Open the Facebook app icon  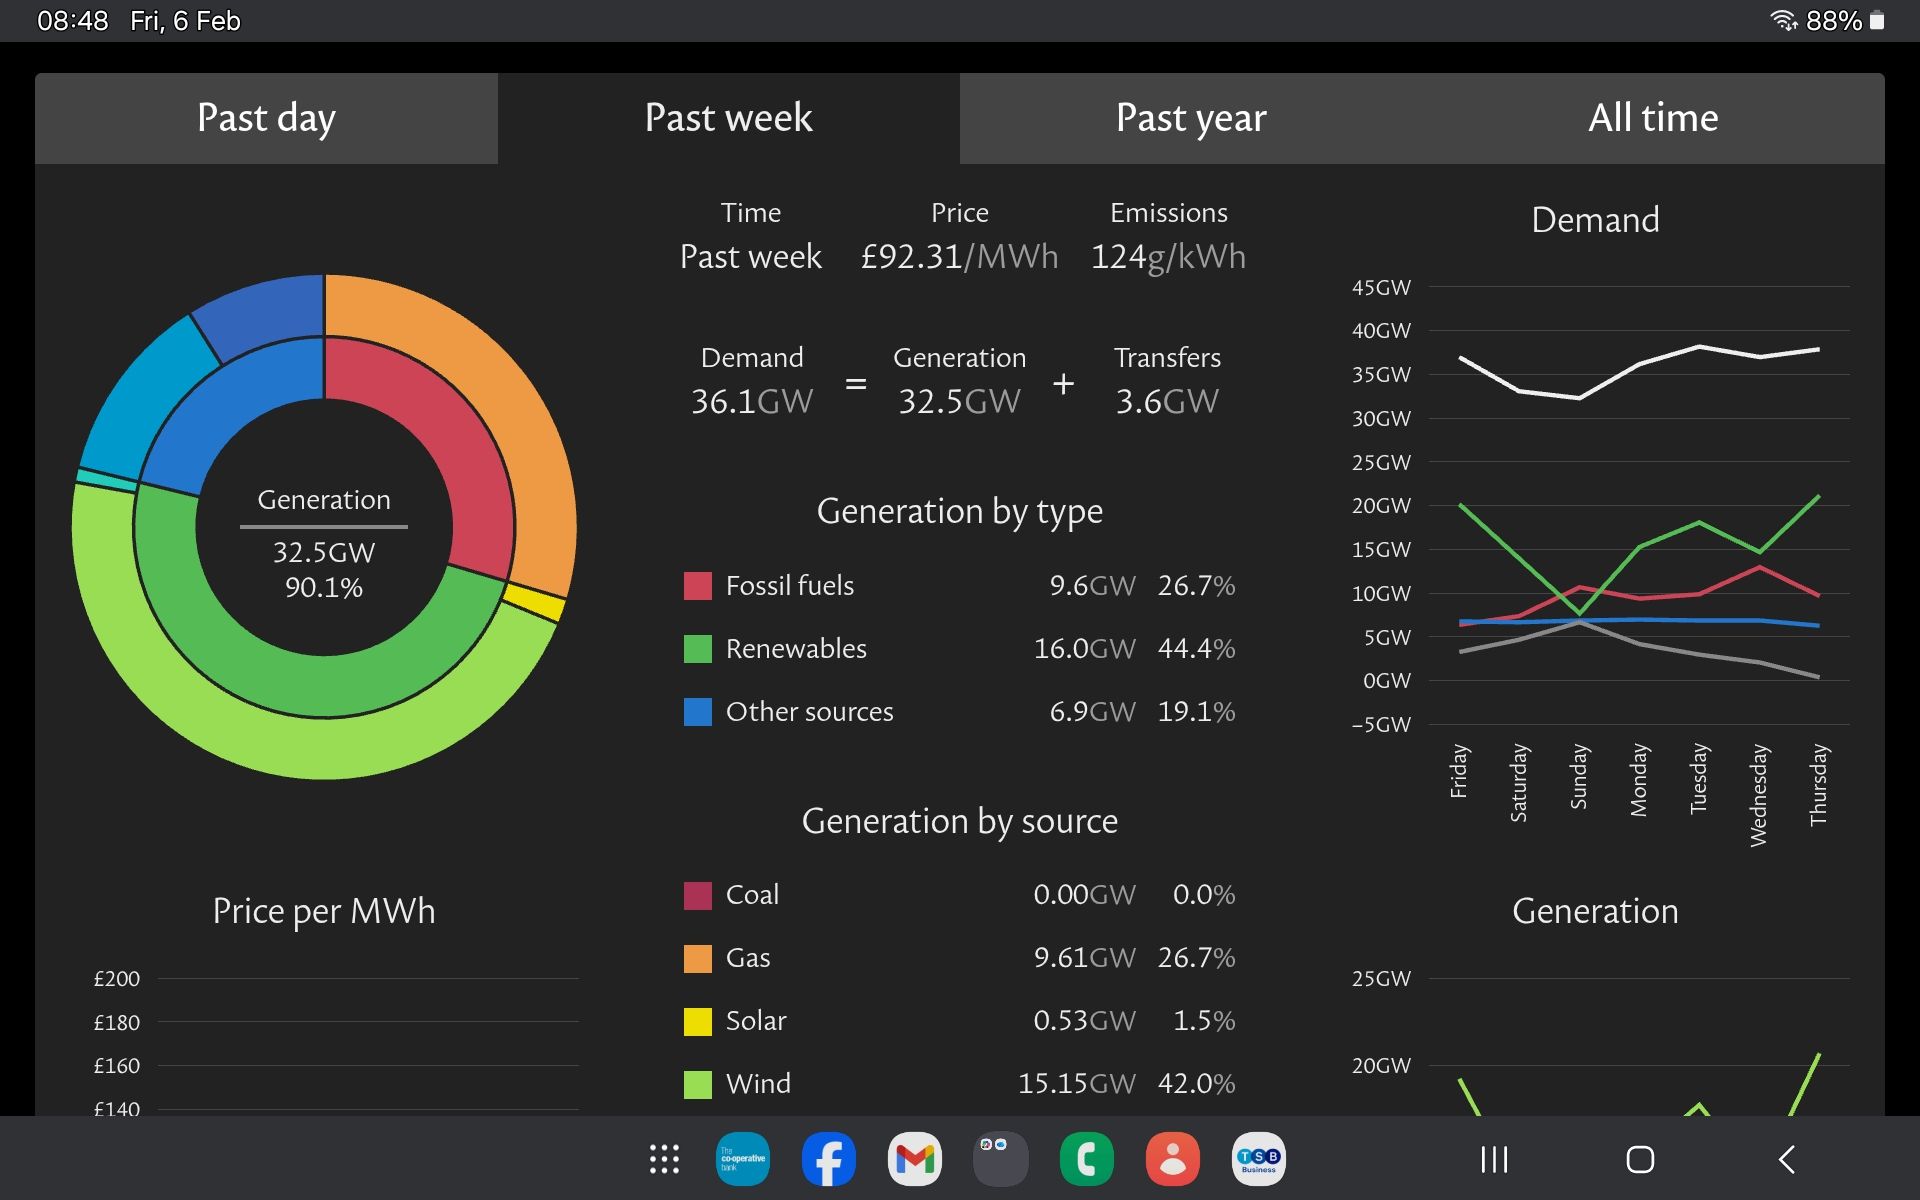(829, 1159)
